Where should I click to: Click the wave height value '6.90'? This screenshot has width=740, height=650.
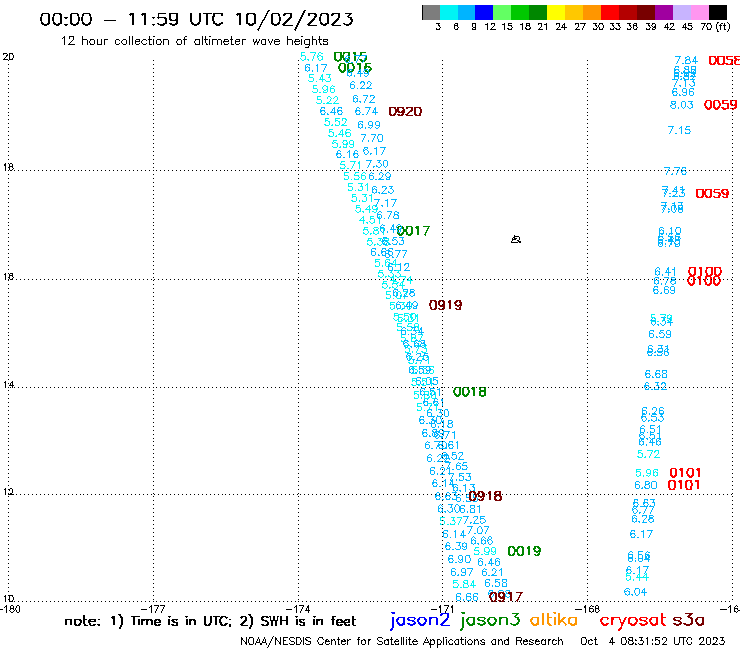[x=459, y=559]
